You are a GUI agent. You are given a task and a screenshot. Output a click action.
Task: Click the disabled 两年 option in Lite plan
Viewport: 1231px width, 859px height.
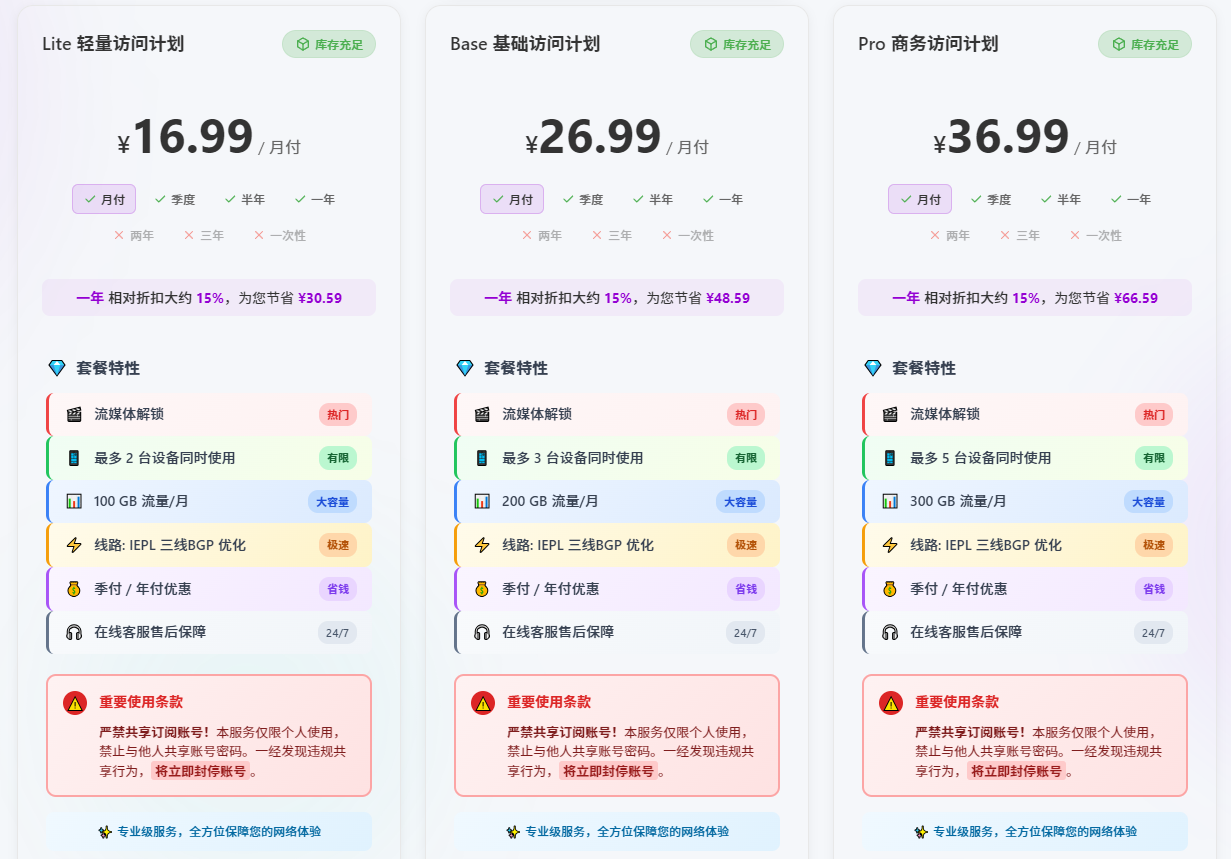[134, 235]
